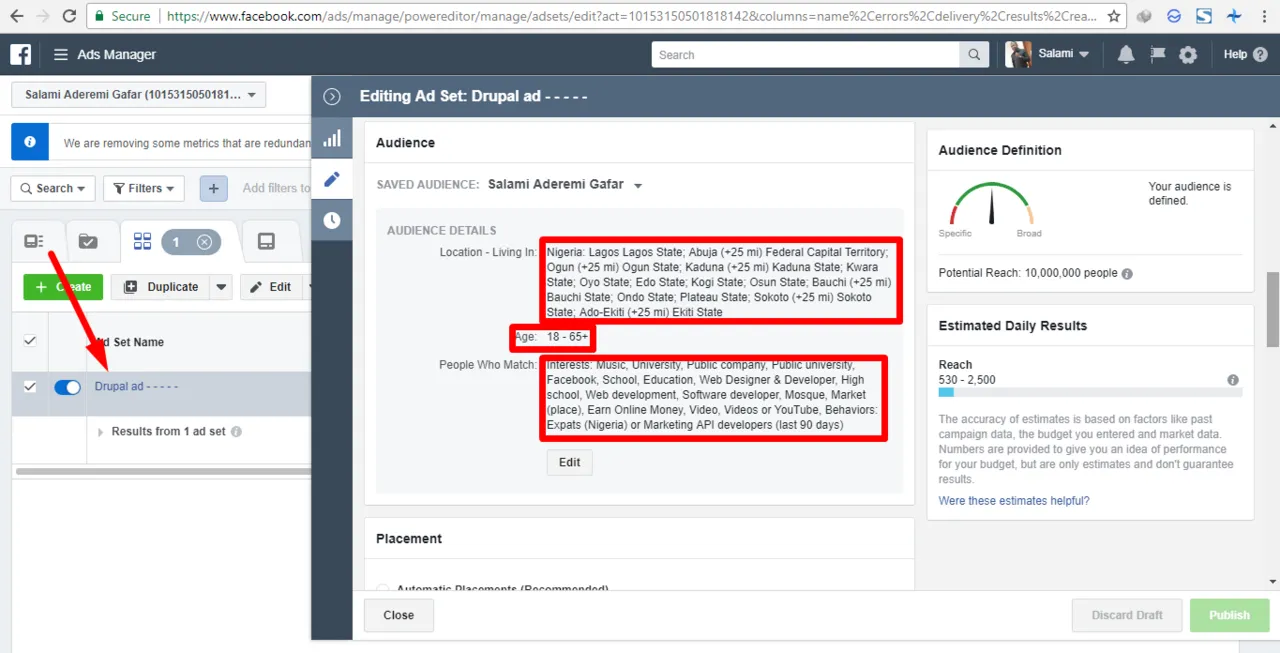The height and width of the screenshot is (653, 1280).
Task: Switch to the Ads tab
Action: point(266,241)
